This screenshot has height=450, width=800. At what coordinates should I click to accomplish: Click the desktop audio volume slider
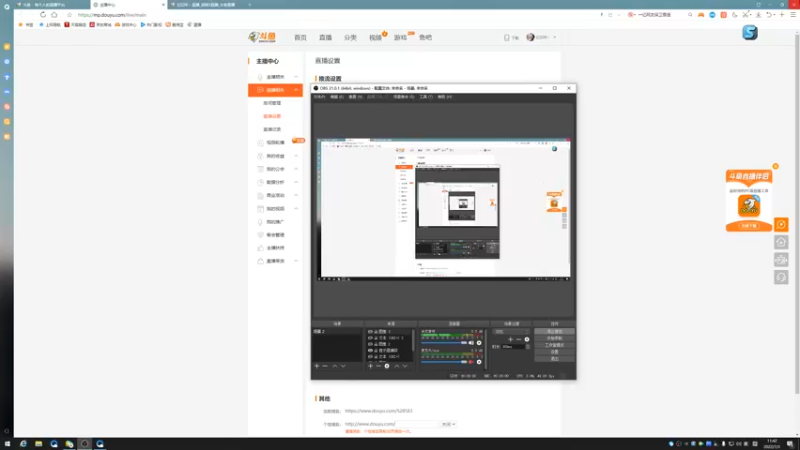(444, 343)
